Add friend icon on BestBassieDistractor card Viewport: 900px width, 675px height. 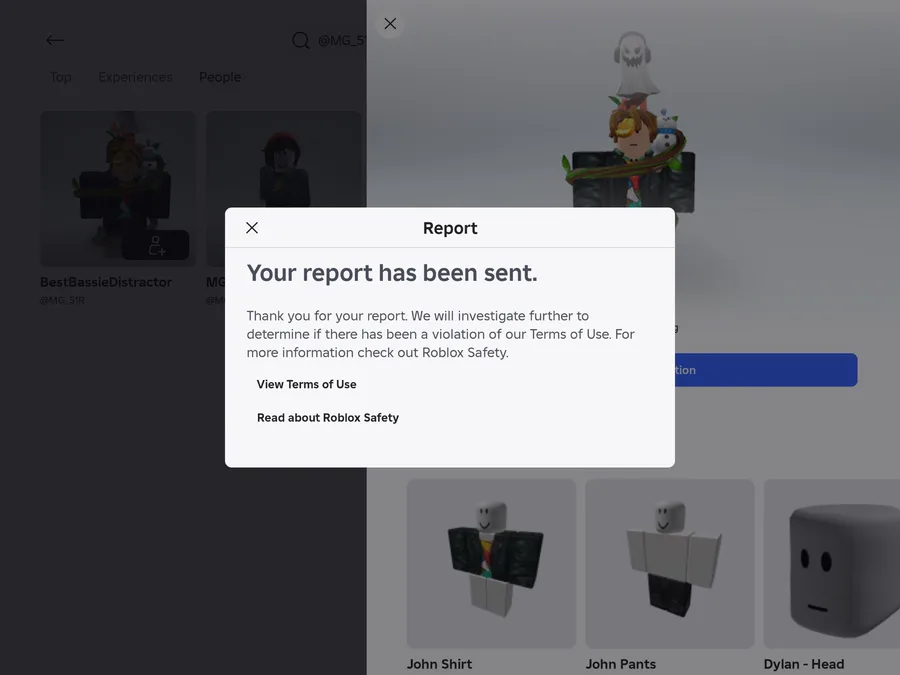[156, 245]
